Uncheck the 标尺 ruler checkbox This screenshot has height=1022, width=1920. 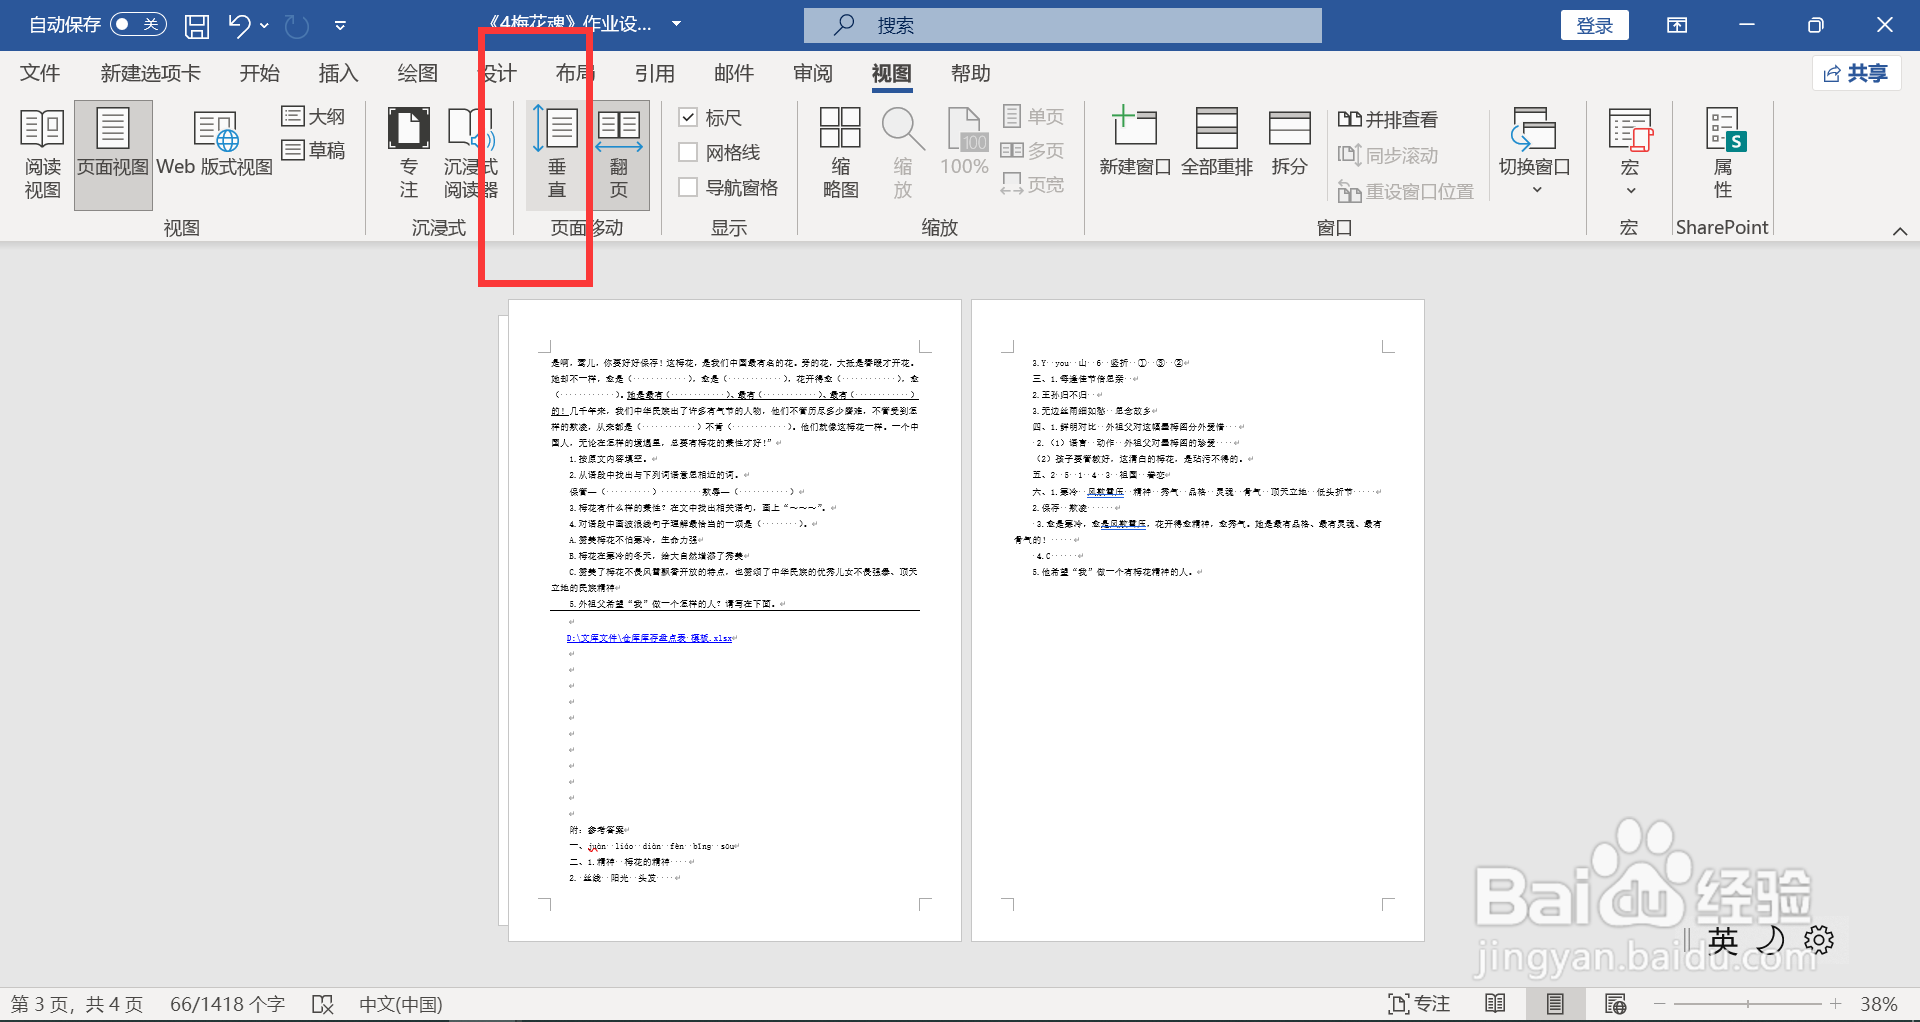point(688,117)
